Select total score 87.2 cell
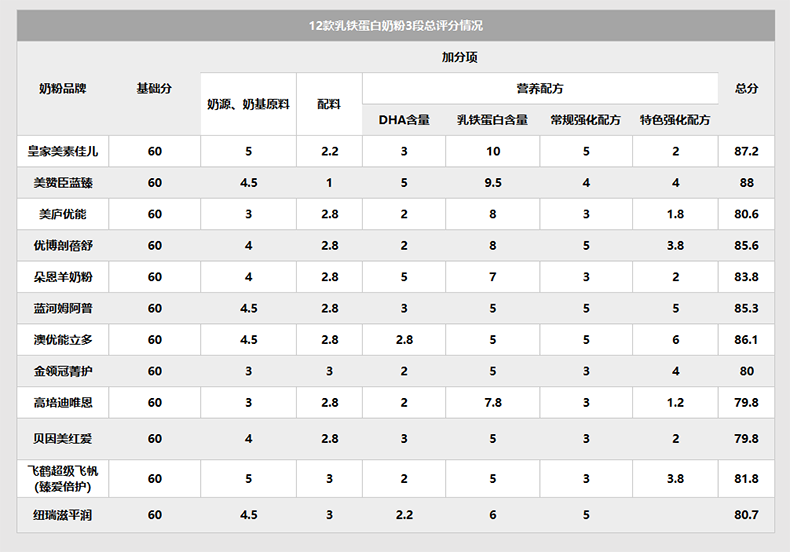The image size is (790, 552). (746, 151)
